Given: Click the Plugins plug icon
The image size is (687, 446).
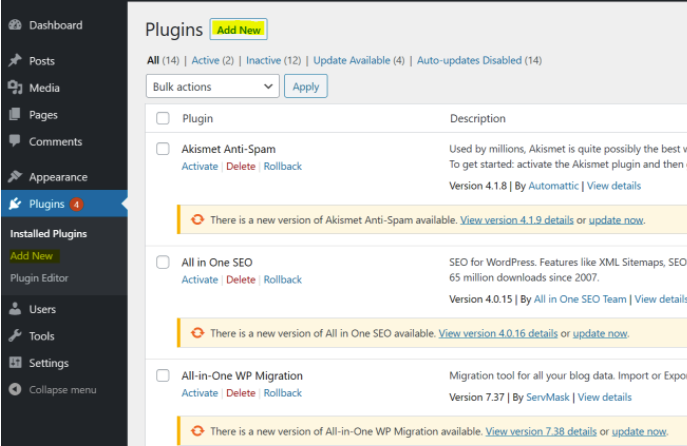Looking at the screenshot, I should (x=15, y=204).
